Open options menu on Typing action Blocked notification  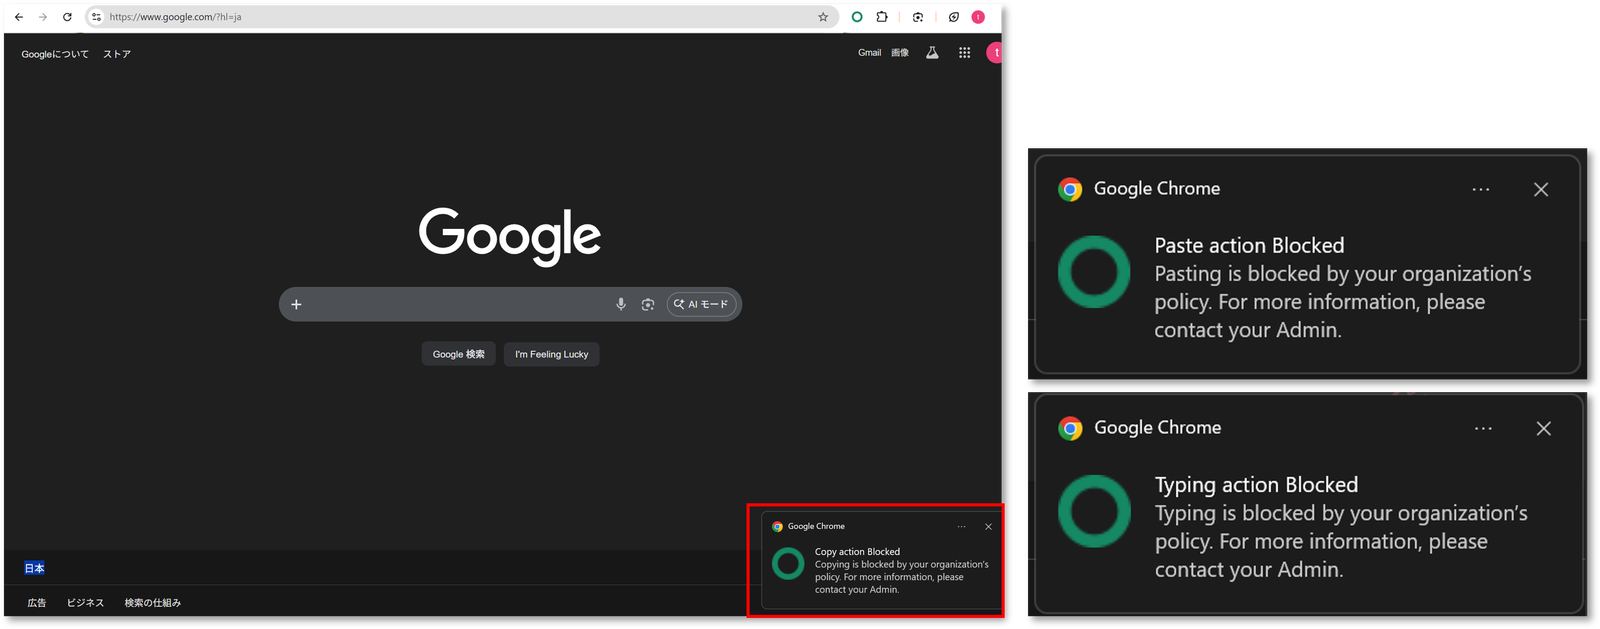point(1483,428)
